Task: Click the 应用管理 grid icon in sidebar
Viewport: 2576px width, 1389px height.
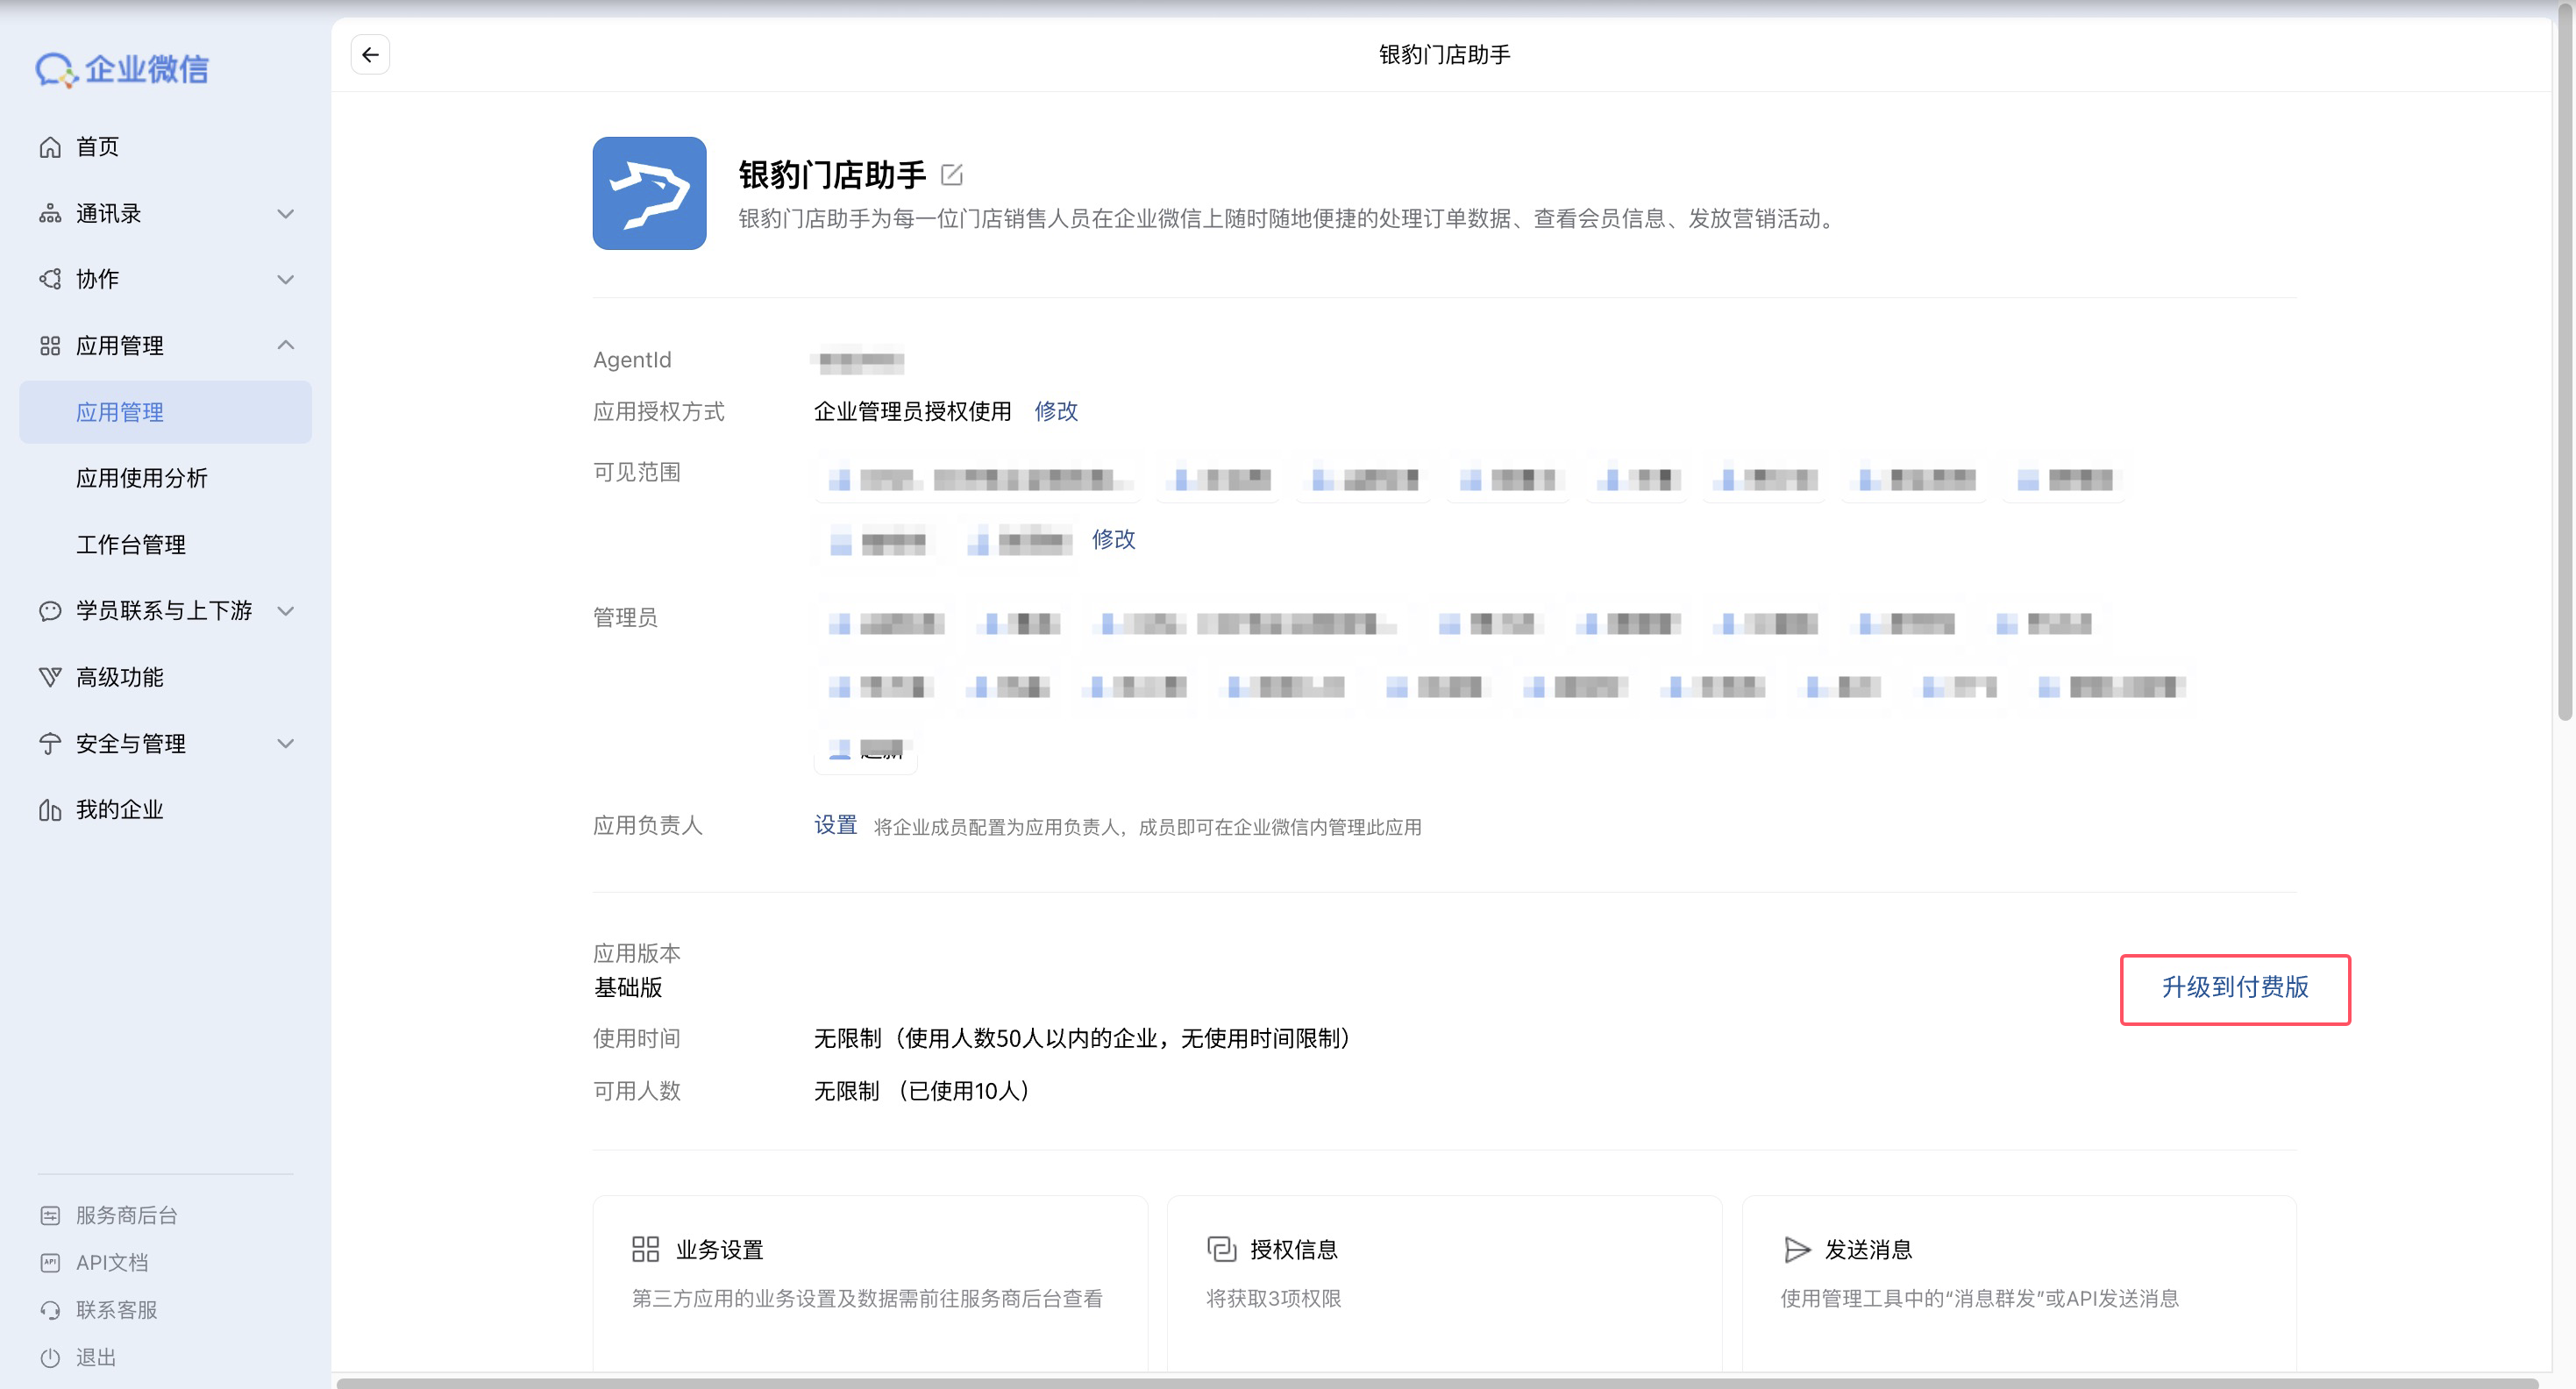Action: (x=50, y=346)
